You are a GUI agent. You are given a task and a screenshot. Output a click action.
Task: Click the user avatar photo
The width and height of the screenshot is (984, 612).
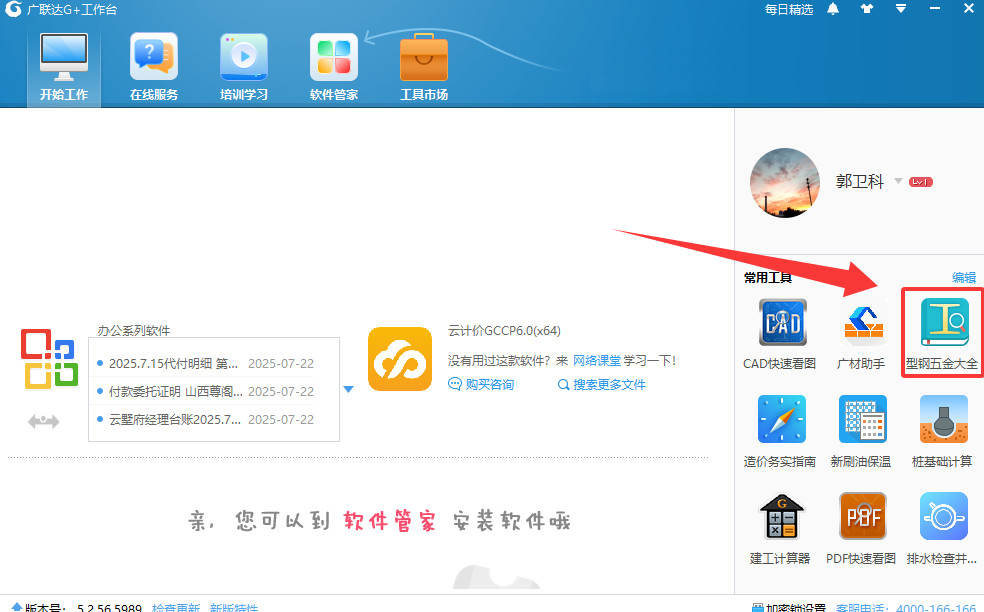[x=784, y=183]
